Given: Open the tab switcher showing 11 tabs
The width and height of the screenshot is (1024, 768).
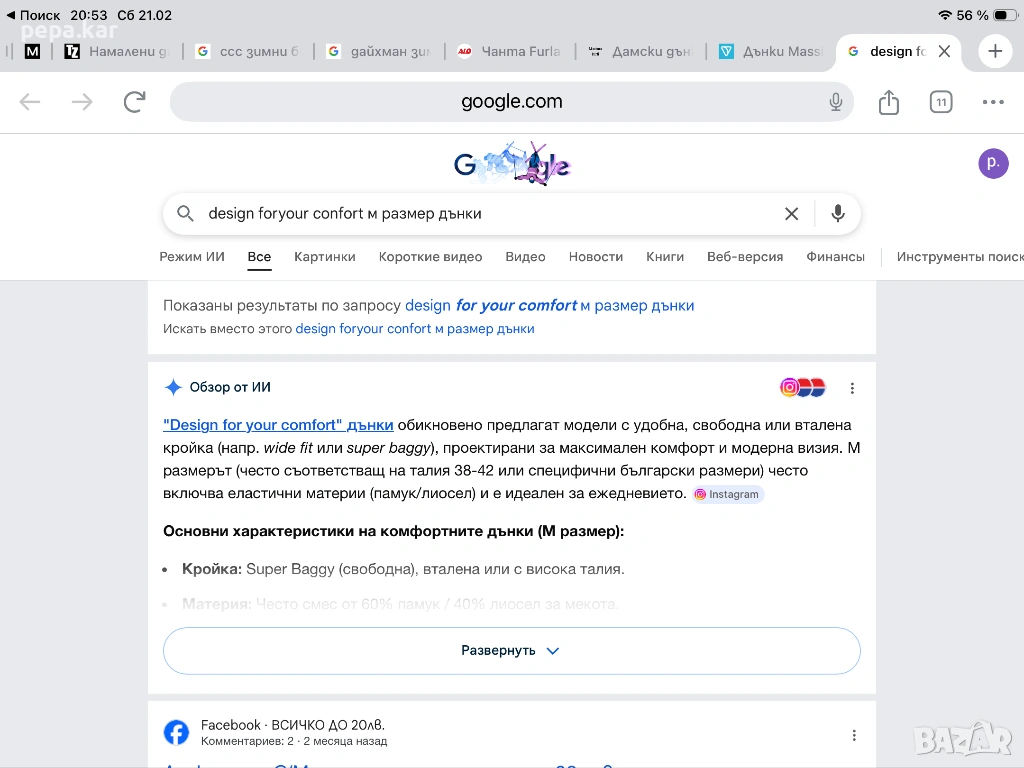Looking at the screenshot, I should point(941,101).
